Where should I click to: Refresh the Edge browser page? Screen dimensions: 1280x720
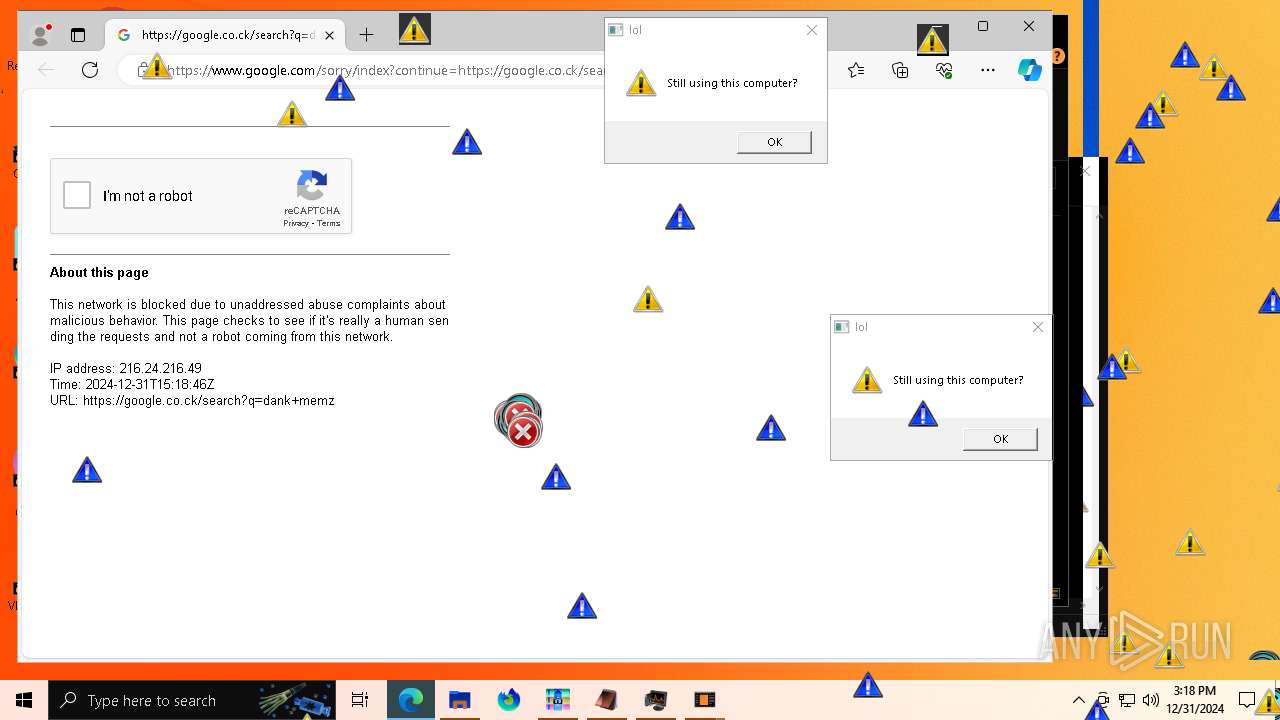90,70
